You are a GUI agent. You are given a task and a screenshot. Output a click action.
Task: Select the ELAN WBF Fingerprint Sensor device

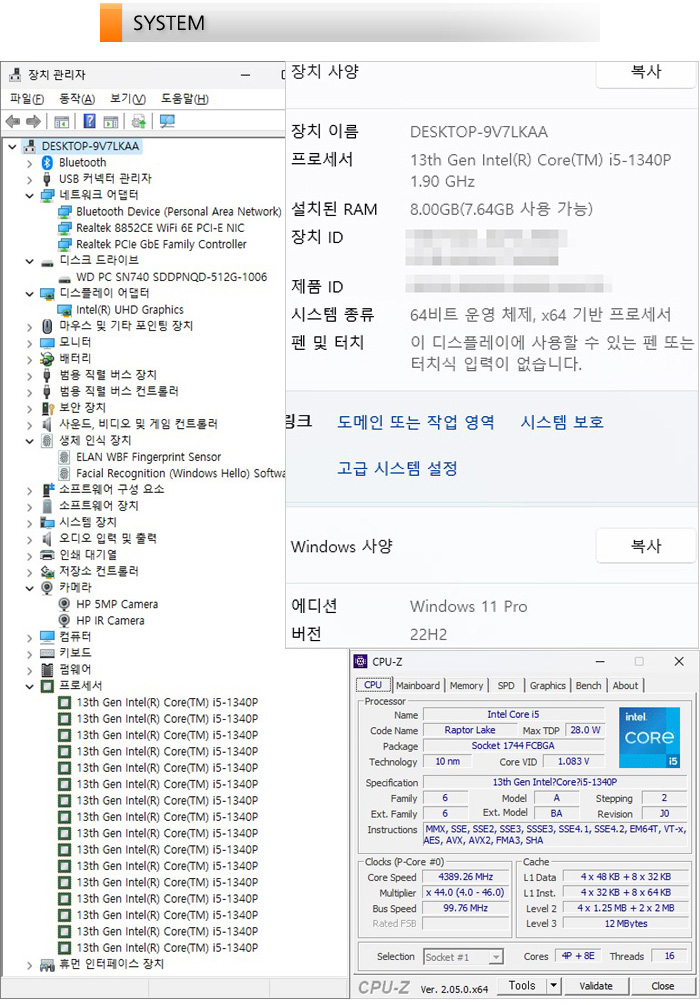(148, 457)
